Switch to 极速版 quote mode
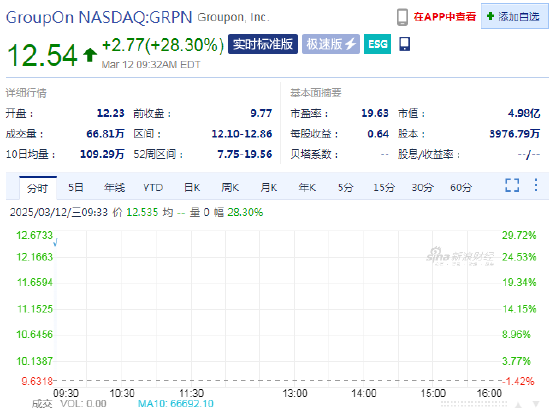This screenshot has width=550, height=409. point(331,44)
